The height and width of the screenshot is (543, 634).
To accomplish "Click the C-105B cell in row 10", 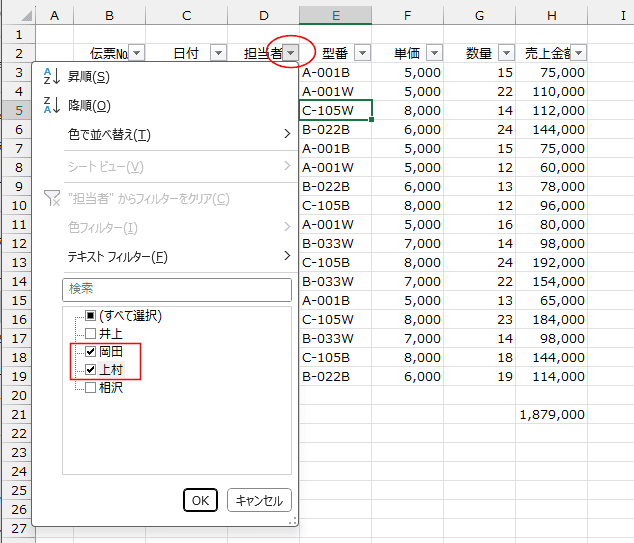I will 335,205.
